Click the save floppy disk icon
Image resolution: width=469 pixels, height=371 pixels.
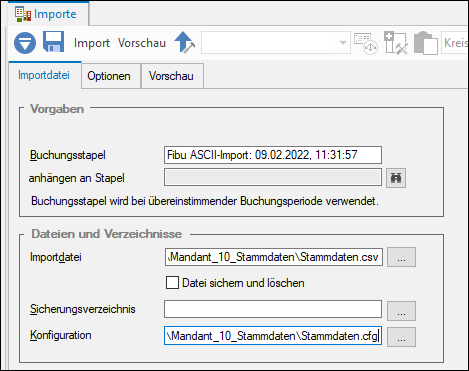[x=53, y=42]
